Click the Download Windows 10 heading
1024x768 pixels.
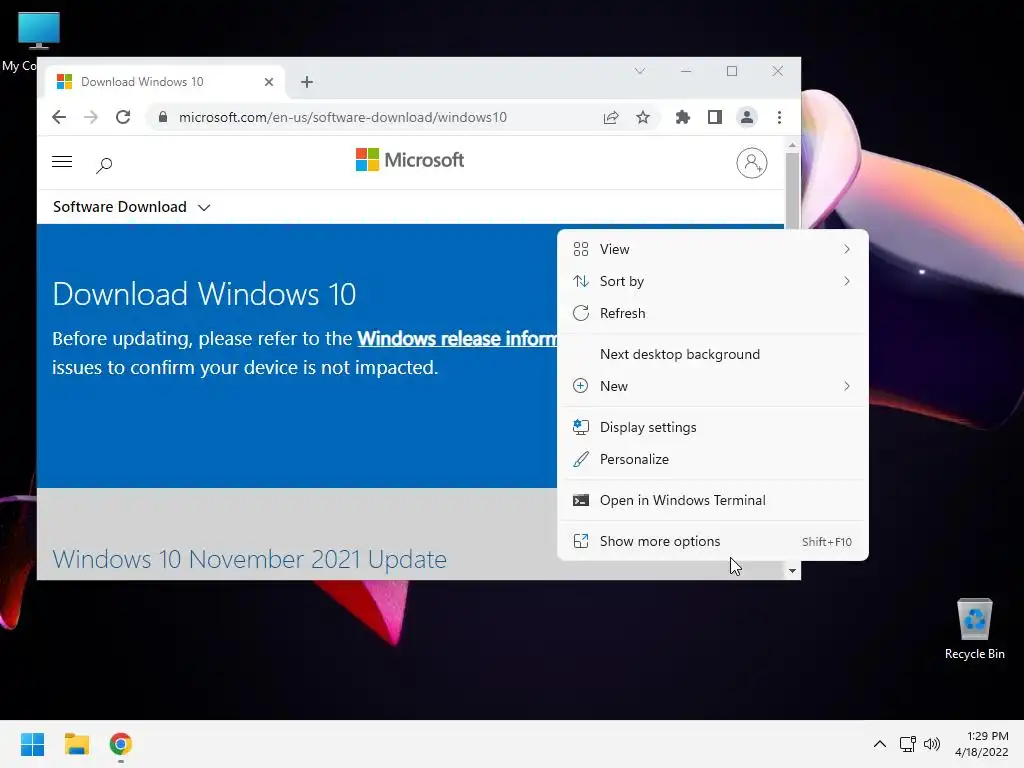(204, 294)
